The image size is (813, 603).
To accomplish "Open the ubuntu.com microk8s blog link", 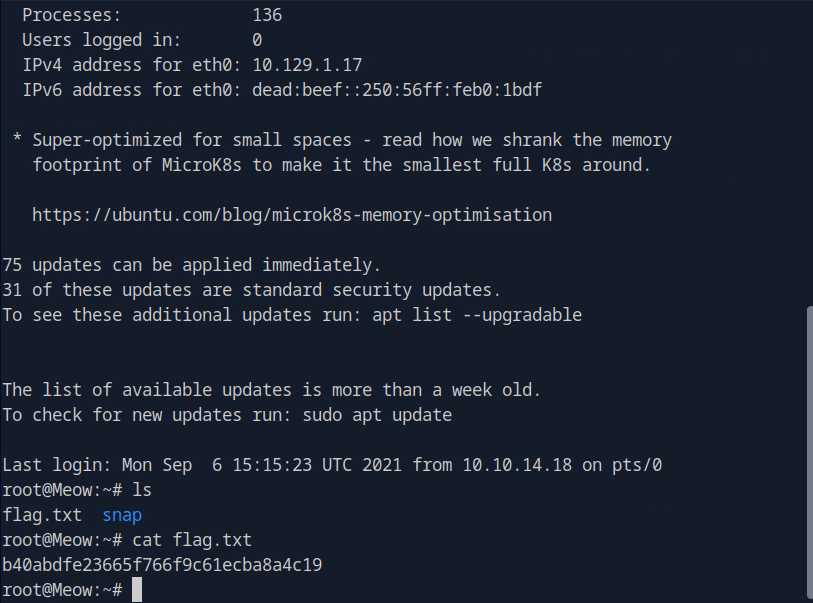I will point(291,215).
